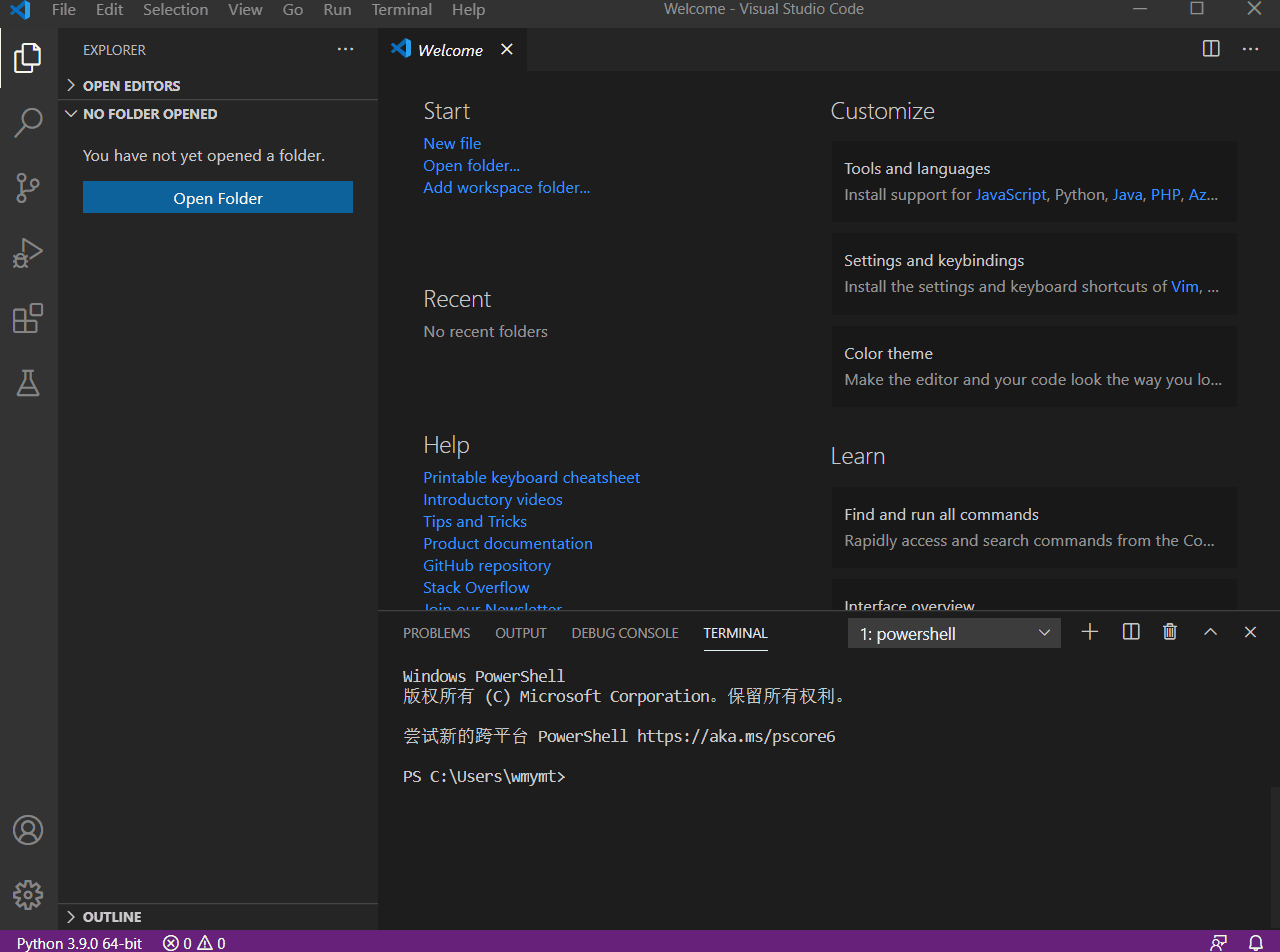The image size is (1280, 952).
Task: Open the Test flask icon view
Action: pyautogui.click(x=28, y=383)
